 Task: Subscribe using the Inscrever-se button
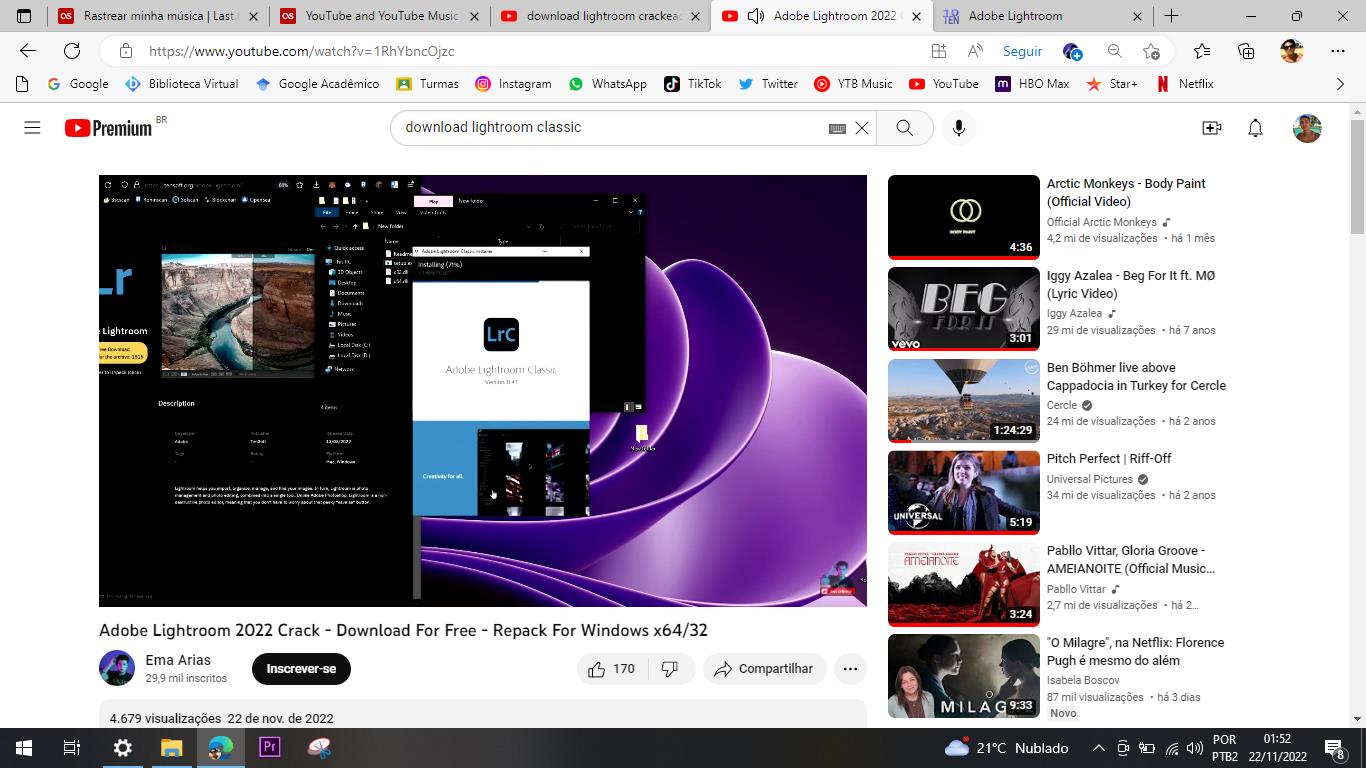point(301,669)
